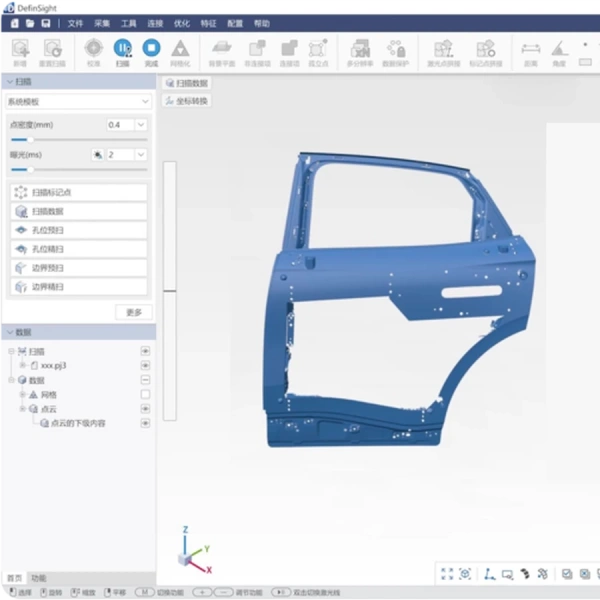Click the 数据保护 data protection icon
This screenshot has height=600, width=600.
(396, 49)
